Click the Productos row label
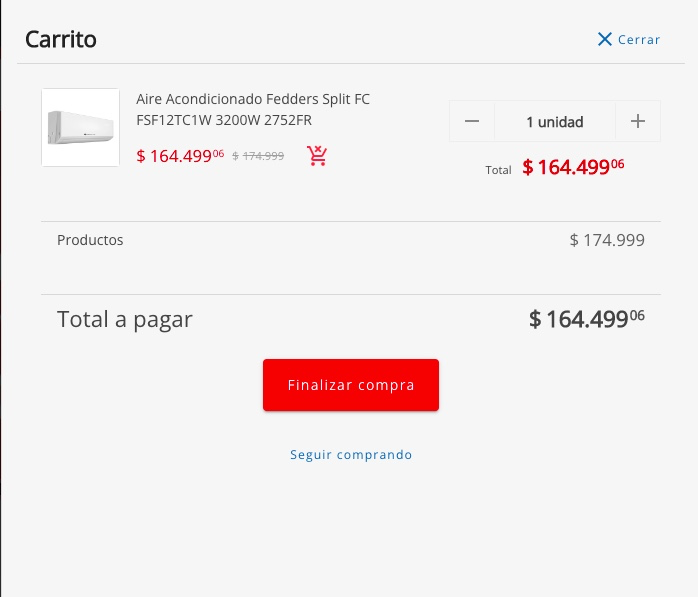This screenshot has width=698, height=597. (90, 240)
